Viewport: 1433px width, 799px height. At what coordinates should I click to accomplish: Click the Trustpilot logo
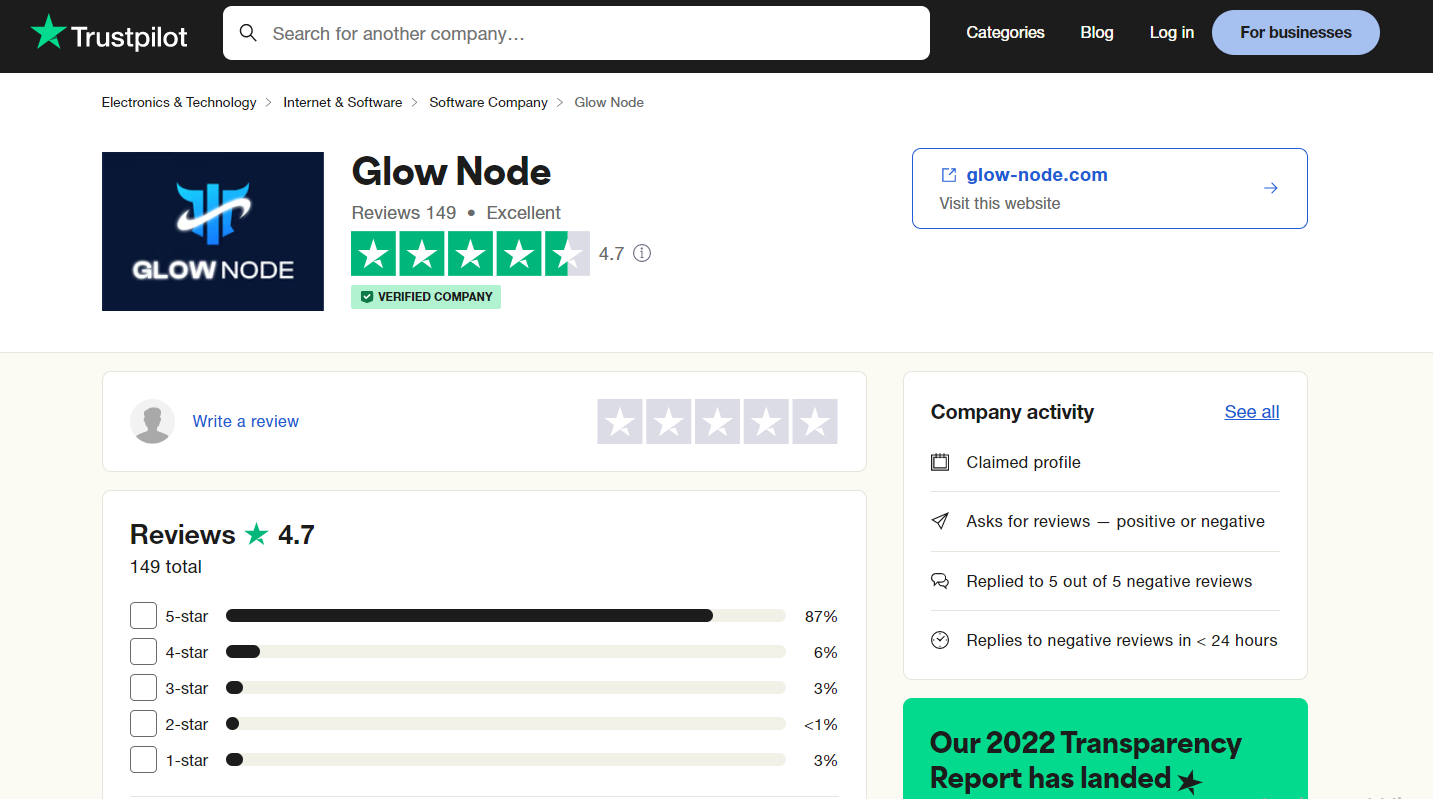pos(109,33)
